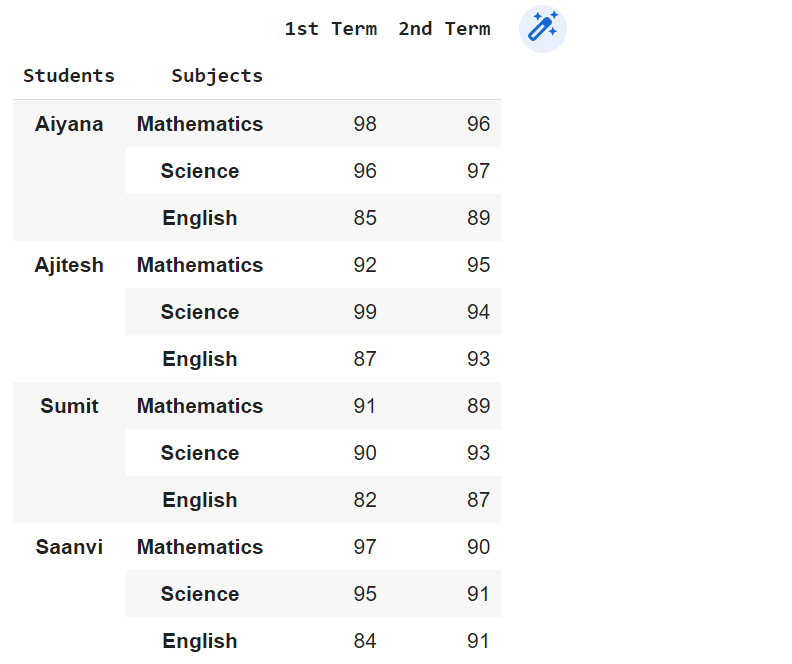Screen dimensions: 792x664
Task: Click Saanvi's Mathematics subject label
Action: pos(200,547)
